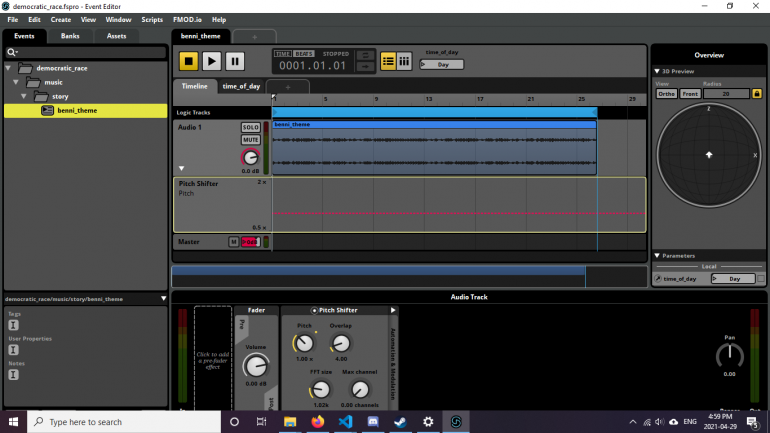Image resolution: width=770 pixels, height=433 pixels.
Task: Click the lock icon beside Radius field
Action: (757, 93)
